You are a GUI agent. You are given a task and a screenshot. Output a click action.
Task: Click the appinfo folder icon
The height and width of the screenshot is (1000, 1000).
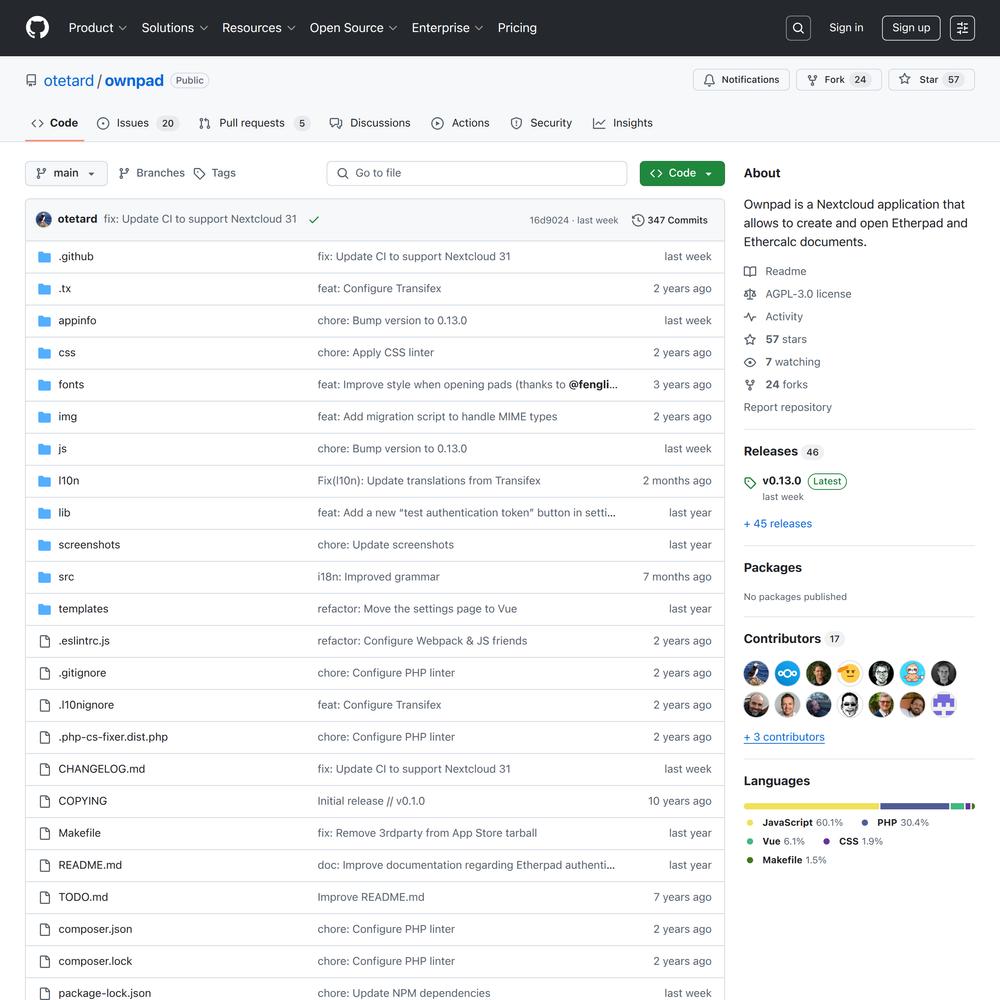44,321
